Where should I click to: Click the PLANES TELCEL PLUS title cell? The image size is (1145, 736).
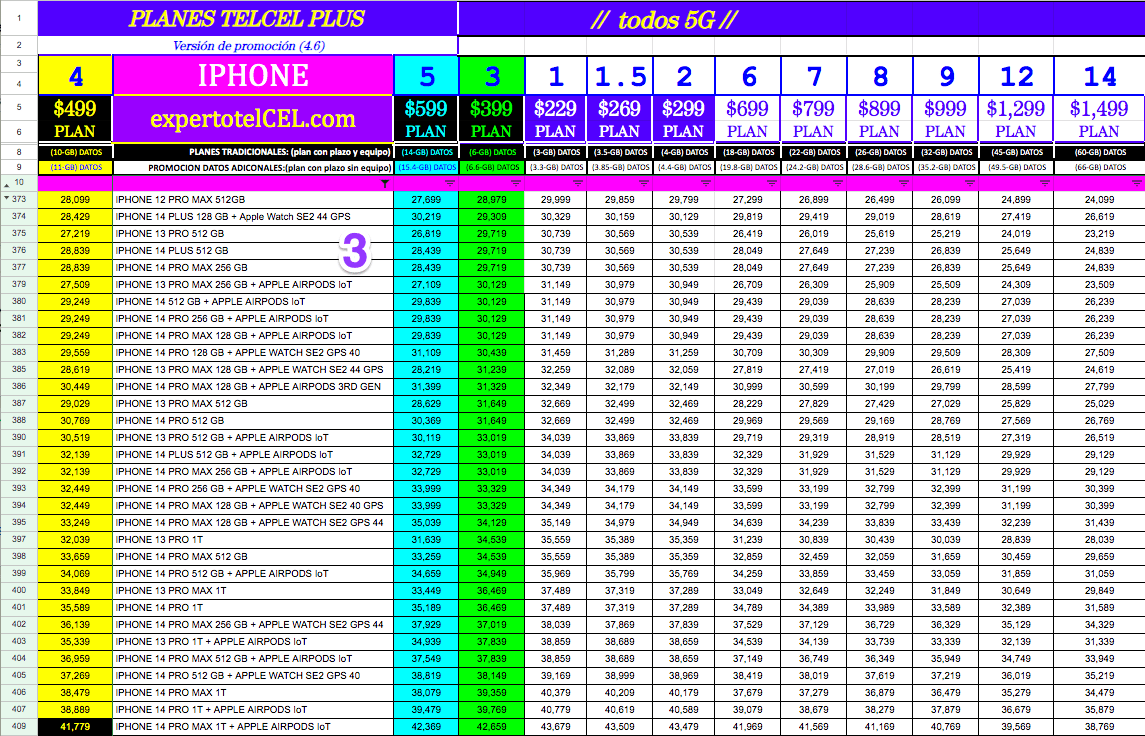coord(248,19)
